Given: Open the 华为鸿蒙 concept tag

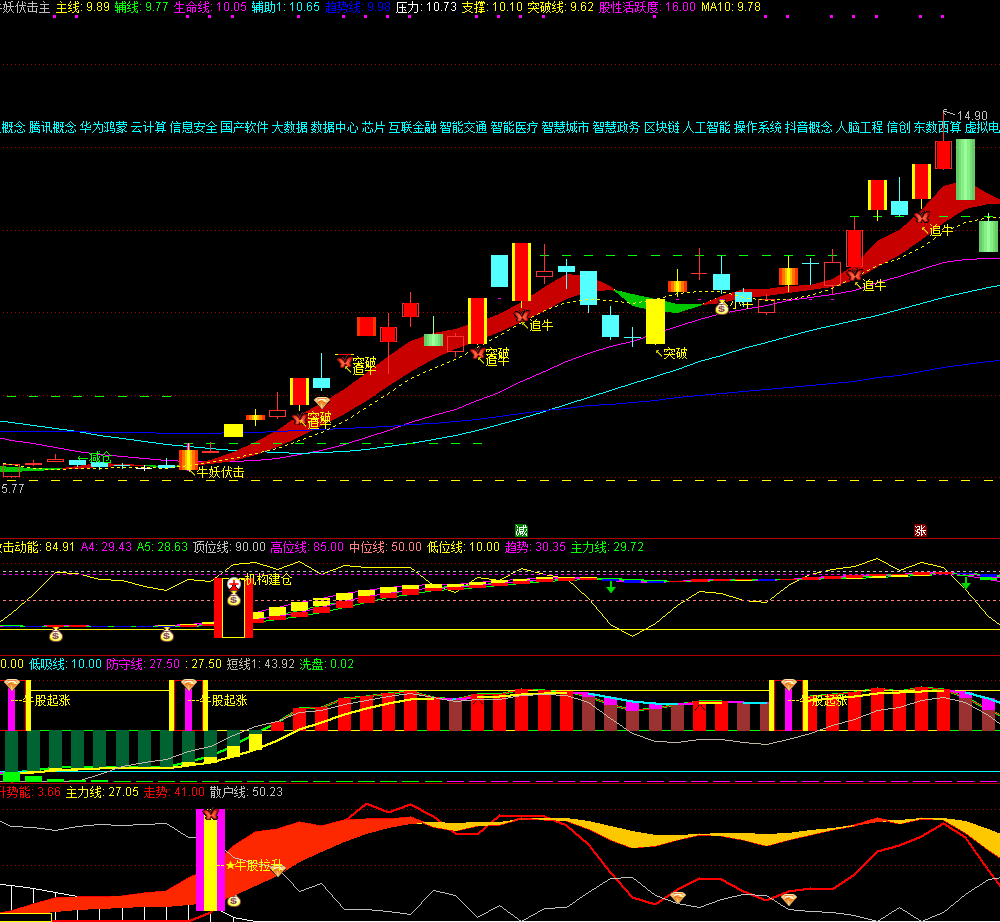Looking at the screenshot, I should click(x=104, y=127).
